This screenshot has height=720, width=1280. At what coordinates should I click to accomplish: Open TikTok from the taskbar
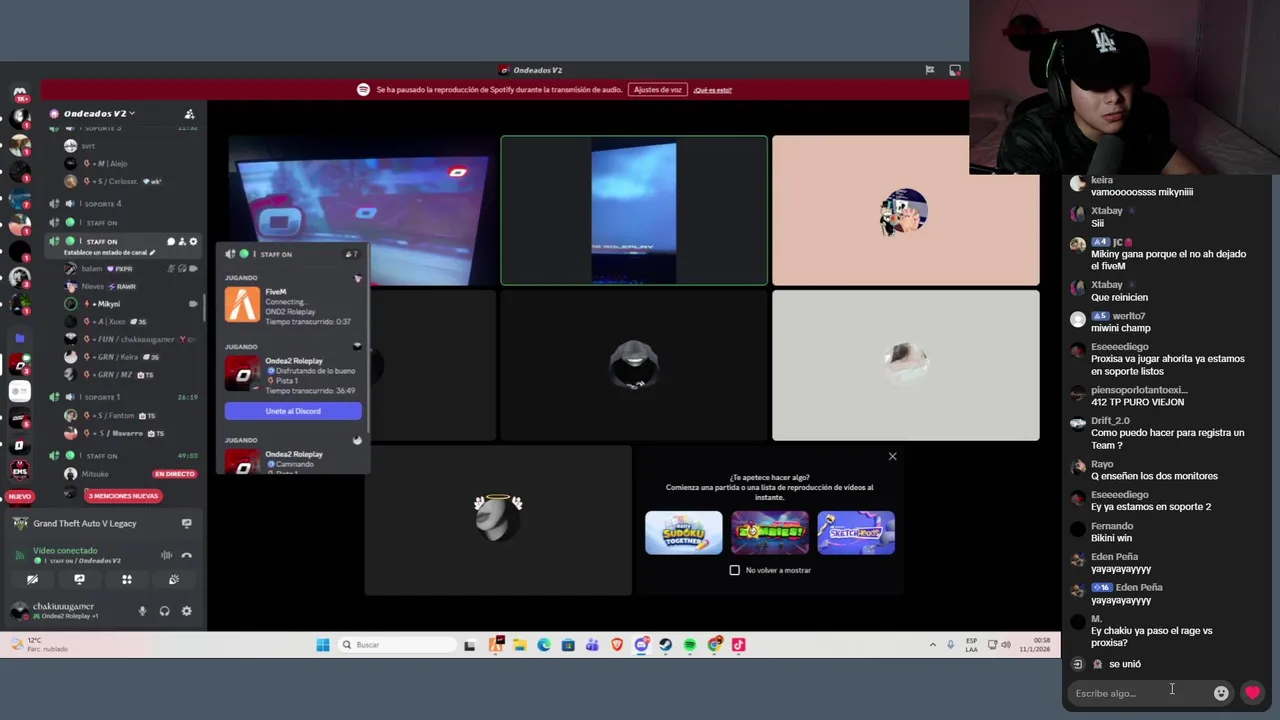pos(738,645)
